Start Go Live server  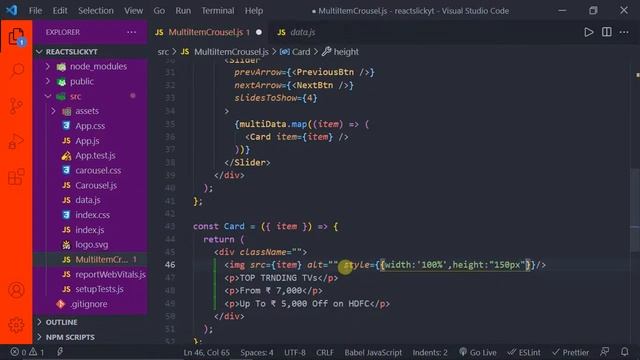(x=478, y=352)
